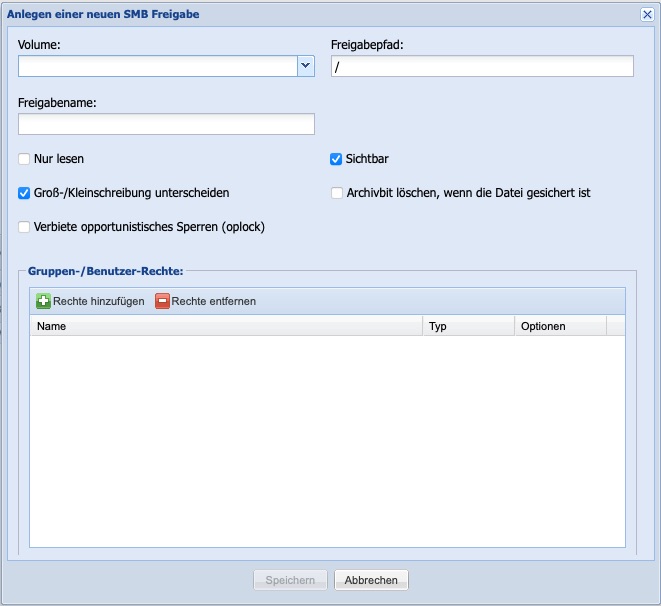661x606 pixels.
Task: Close the SMB Freigabe dialog with X
Action: coord(647,14)
